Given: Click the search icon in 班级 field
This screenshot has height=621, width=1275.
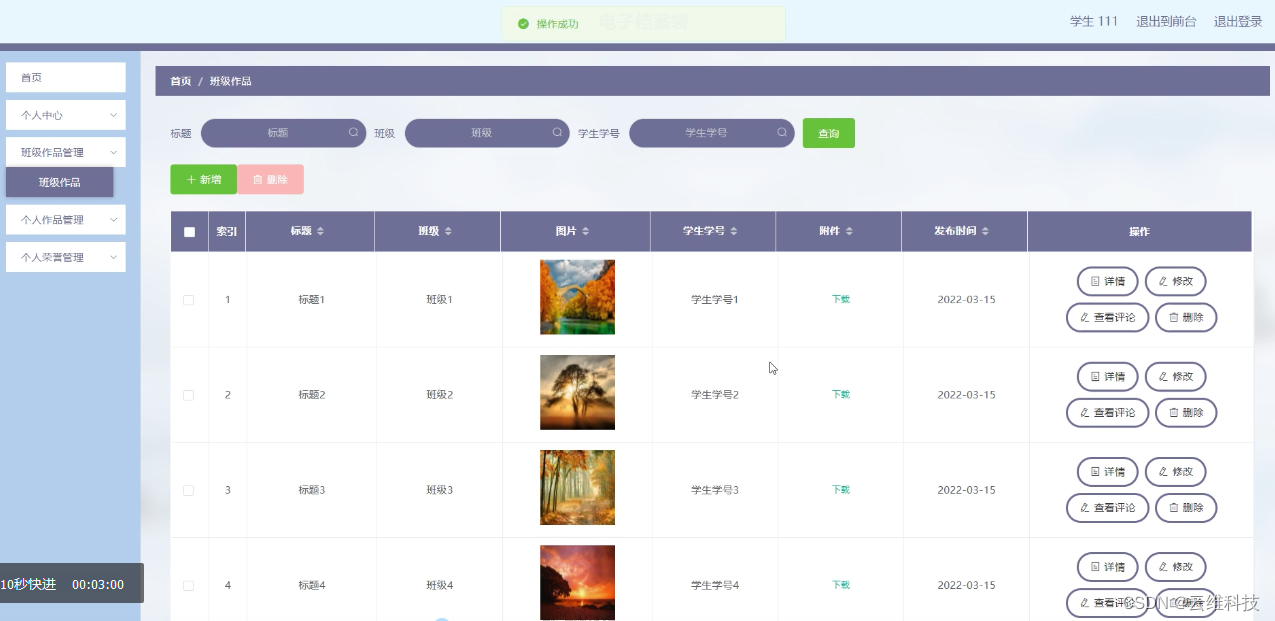Looking at the screenshot, I should (558, 132).
